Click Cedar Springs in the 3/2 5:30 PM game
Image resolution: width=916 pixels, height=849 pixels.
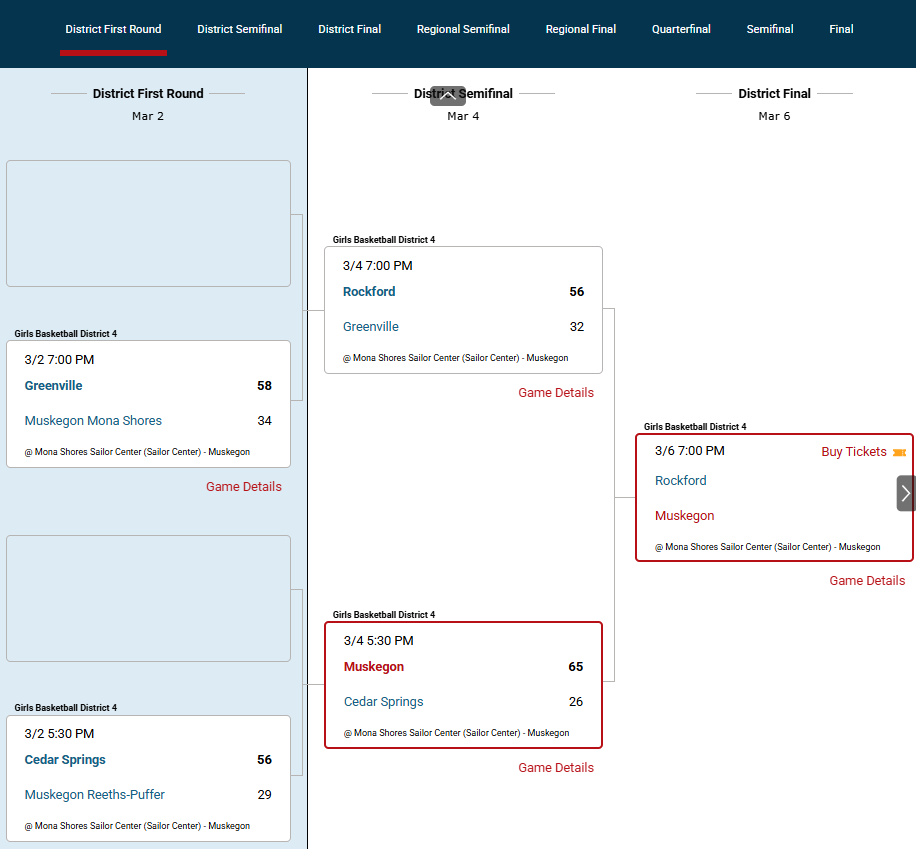[x=65, y=760]
